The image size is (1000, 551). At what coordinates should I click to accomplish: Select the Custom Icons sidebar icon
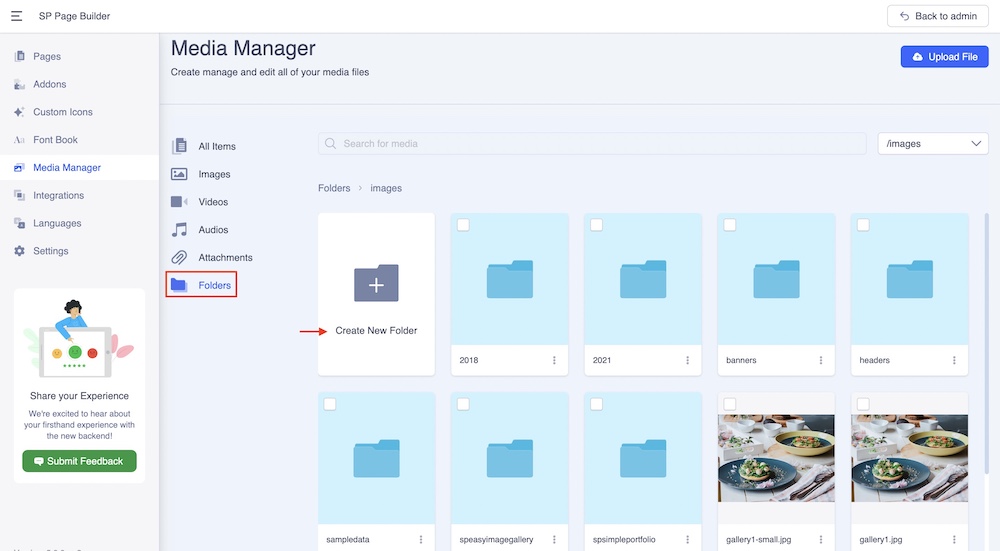click(x=20, y=112)
